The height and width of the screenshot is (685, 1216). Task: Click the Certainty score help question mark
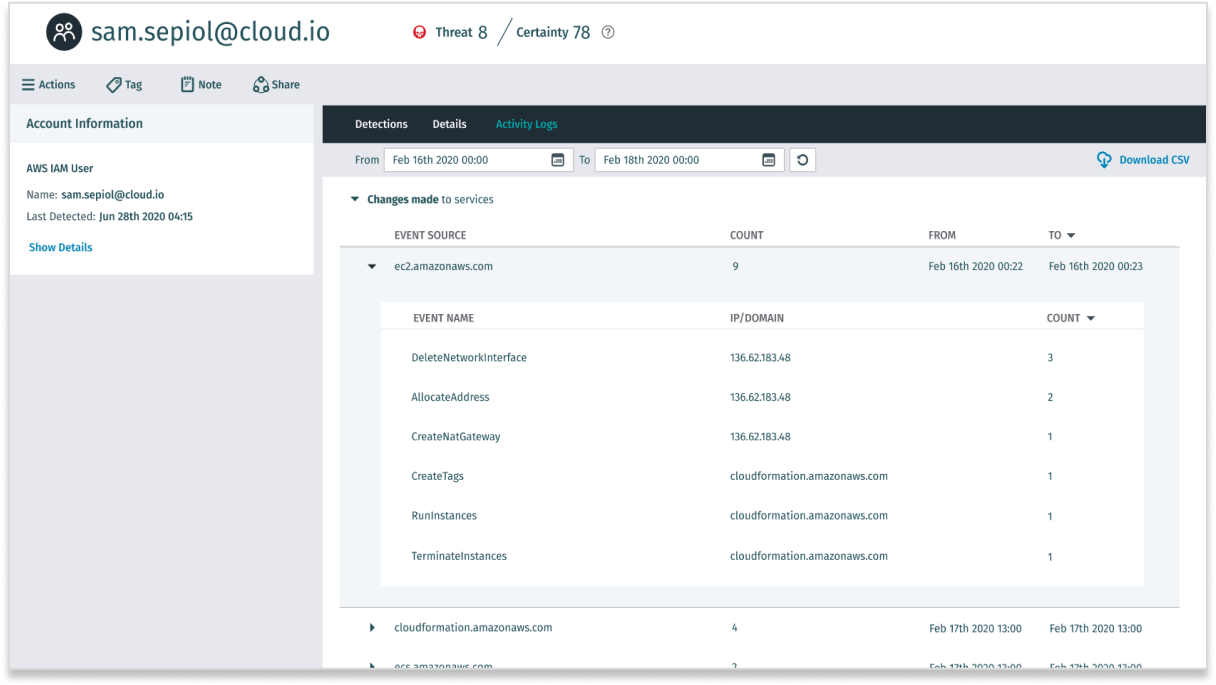click(607, 32)
